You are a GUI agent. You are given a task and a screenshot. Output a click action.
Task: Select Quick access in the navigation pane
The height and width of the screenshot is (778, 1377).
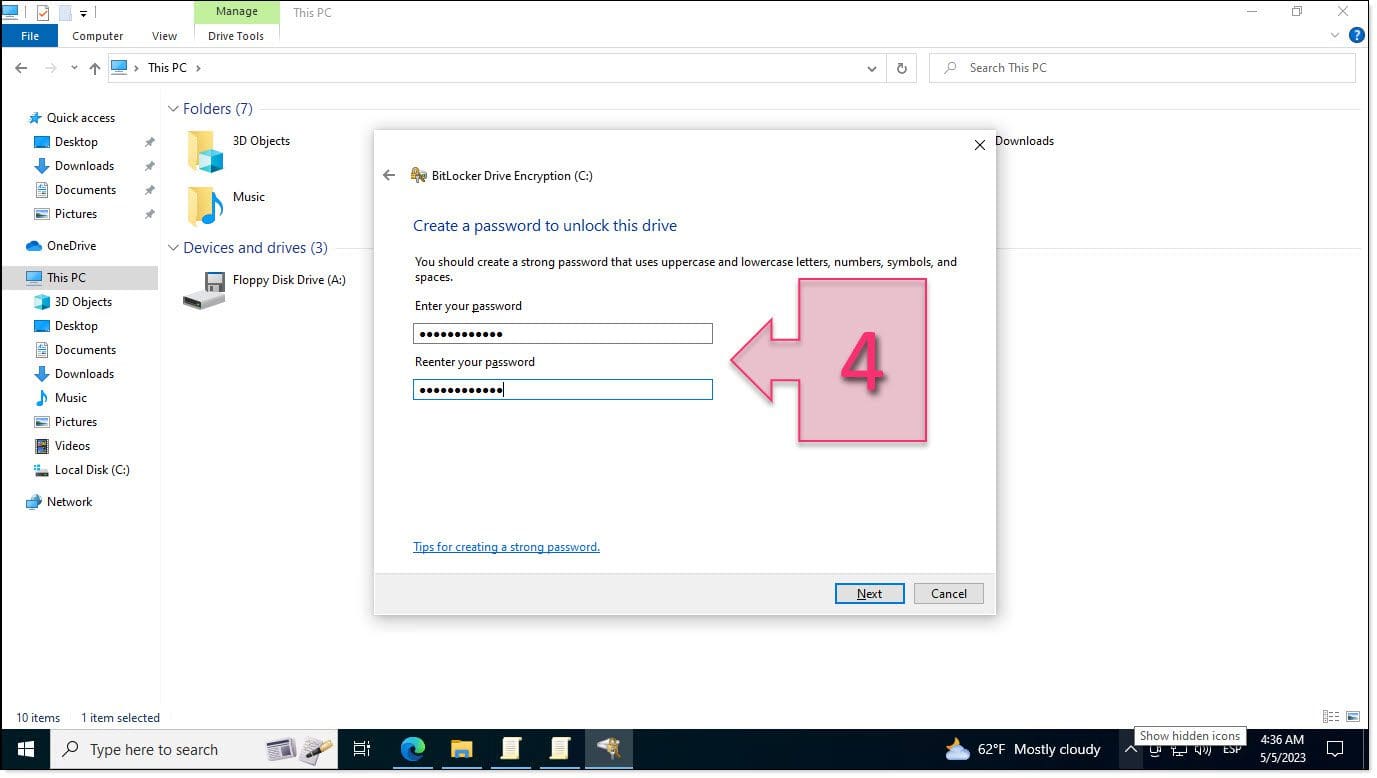81,118
